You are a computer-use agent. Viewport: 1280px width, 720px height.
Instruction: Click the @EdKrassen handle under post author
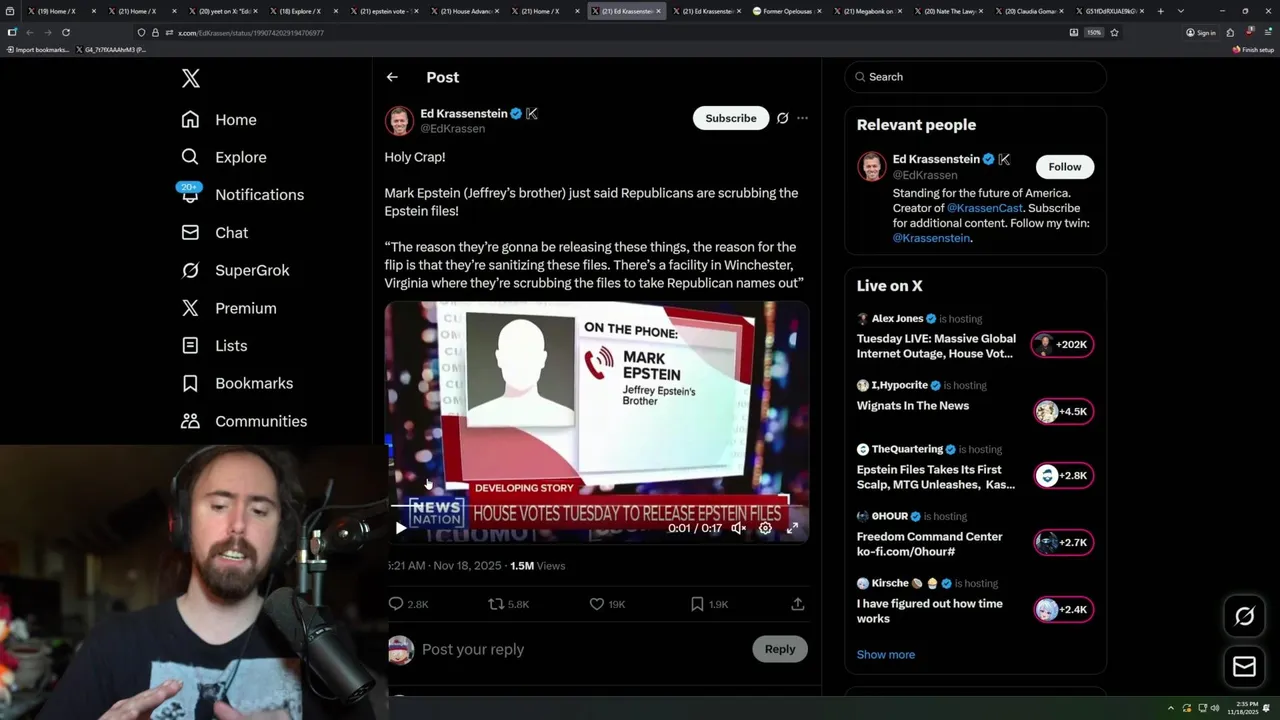click(452, 129)
